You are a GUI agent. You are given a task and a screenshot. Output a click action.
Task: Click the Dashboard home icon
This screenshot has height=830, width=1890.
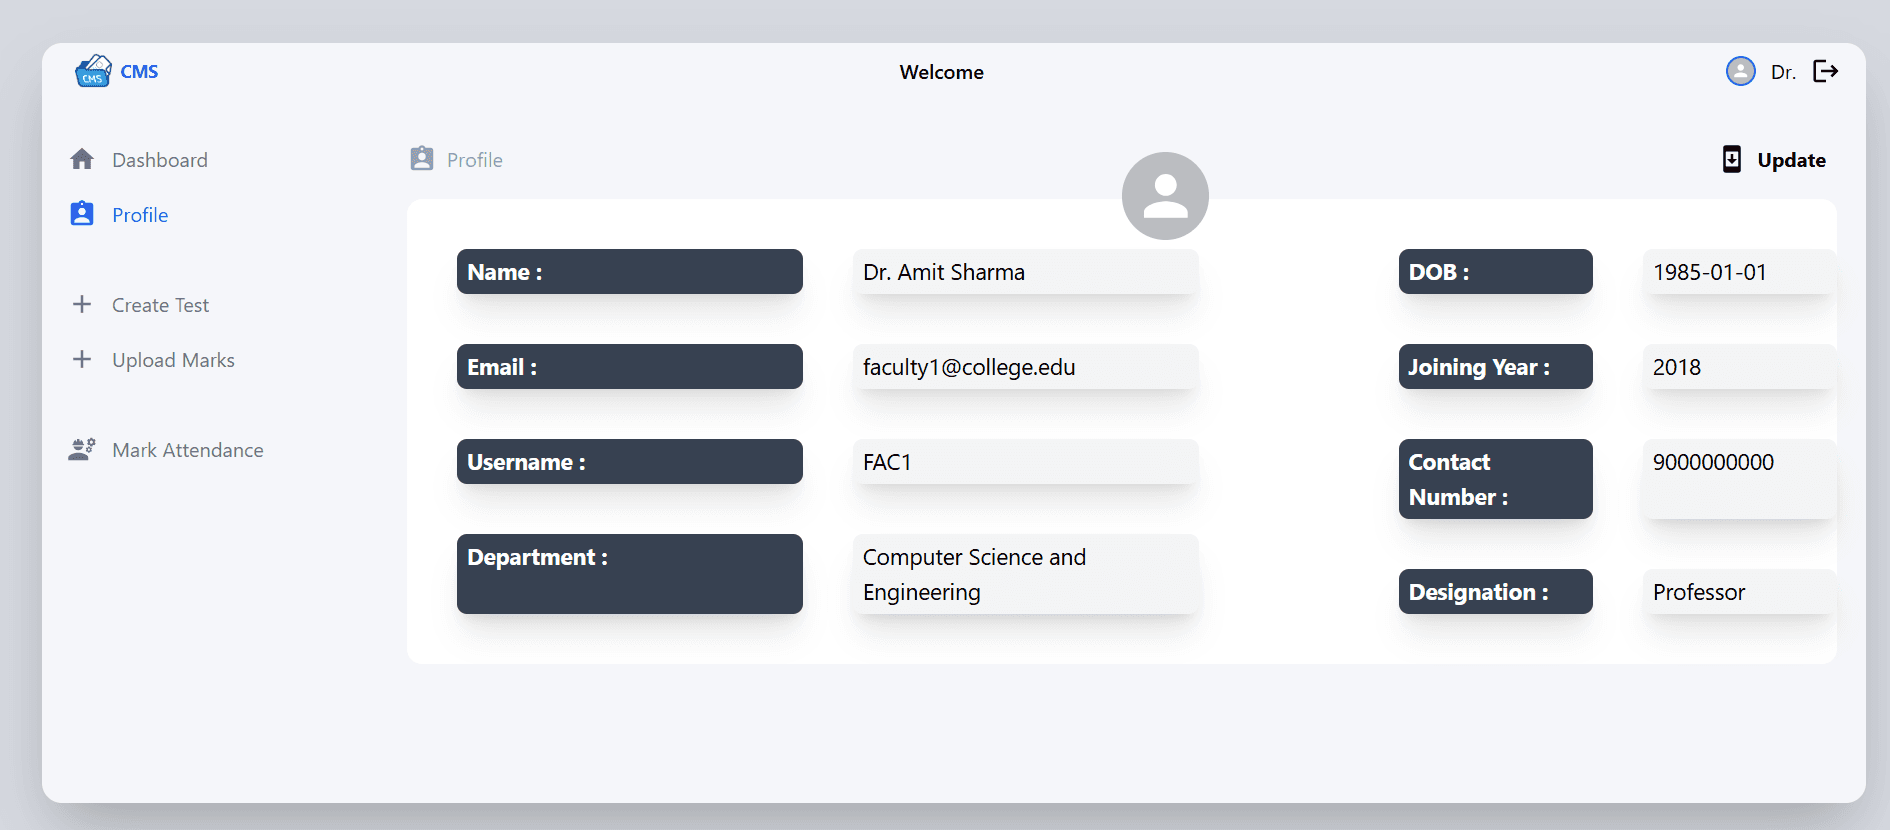click(82, 159)
